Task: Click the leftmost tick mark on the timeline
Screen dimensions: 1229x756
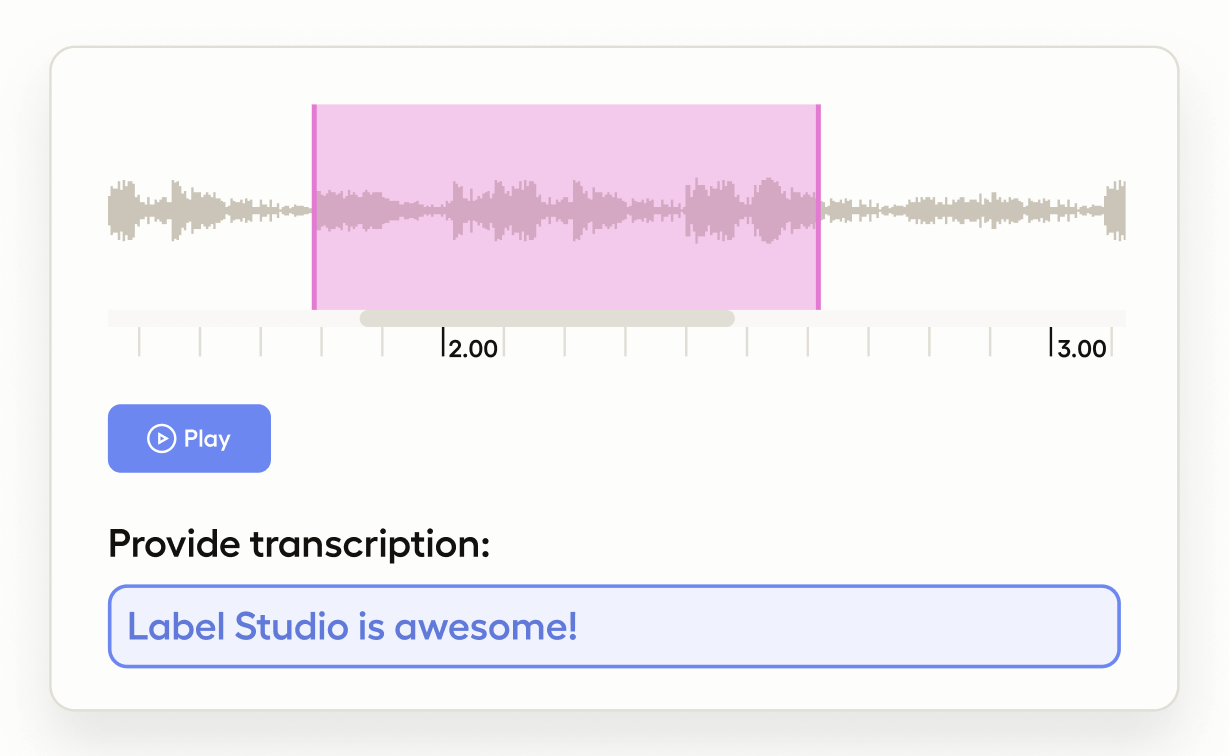Action: coord(139,342)
